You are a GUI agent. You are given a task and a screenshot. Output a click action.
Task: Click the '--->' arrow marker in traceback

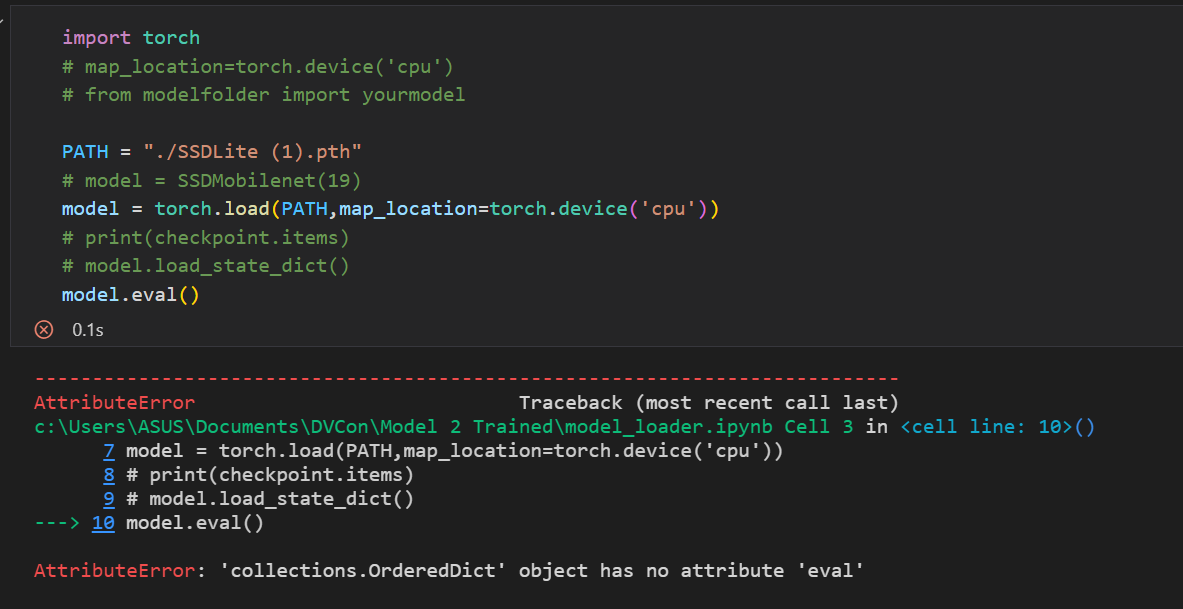pos(57,523)
